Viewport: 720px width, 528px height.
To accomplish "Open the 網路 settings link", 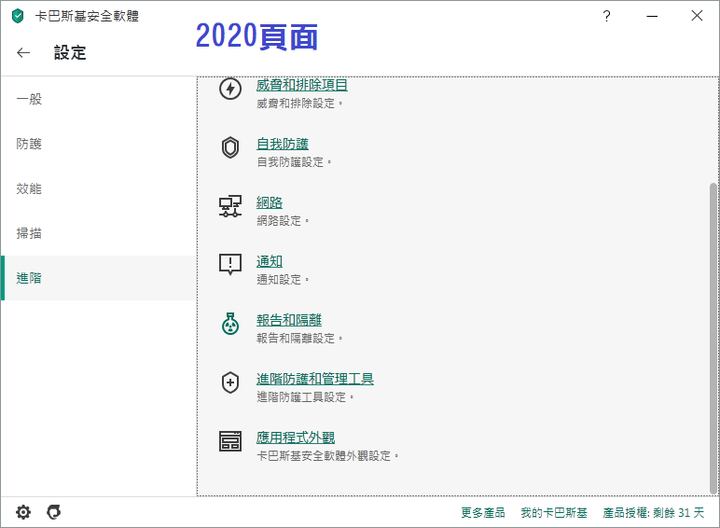I will pos(270,202).
